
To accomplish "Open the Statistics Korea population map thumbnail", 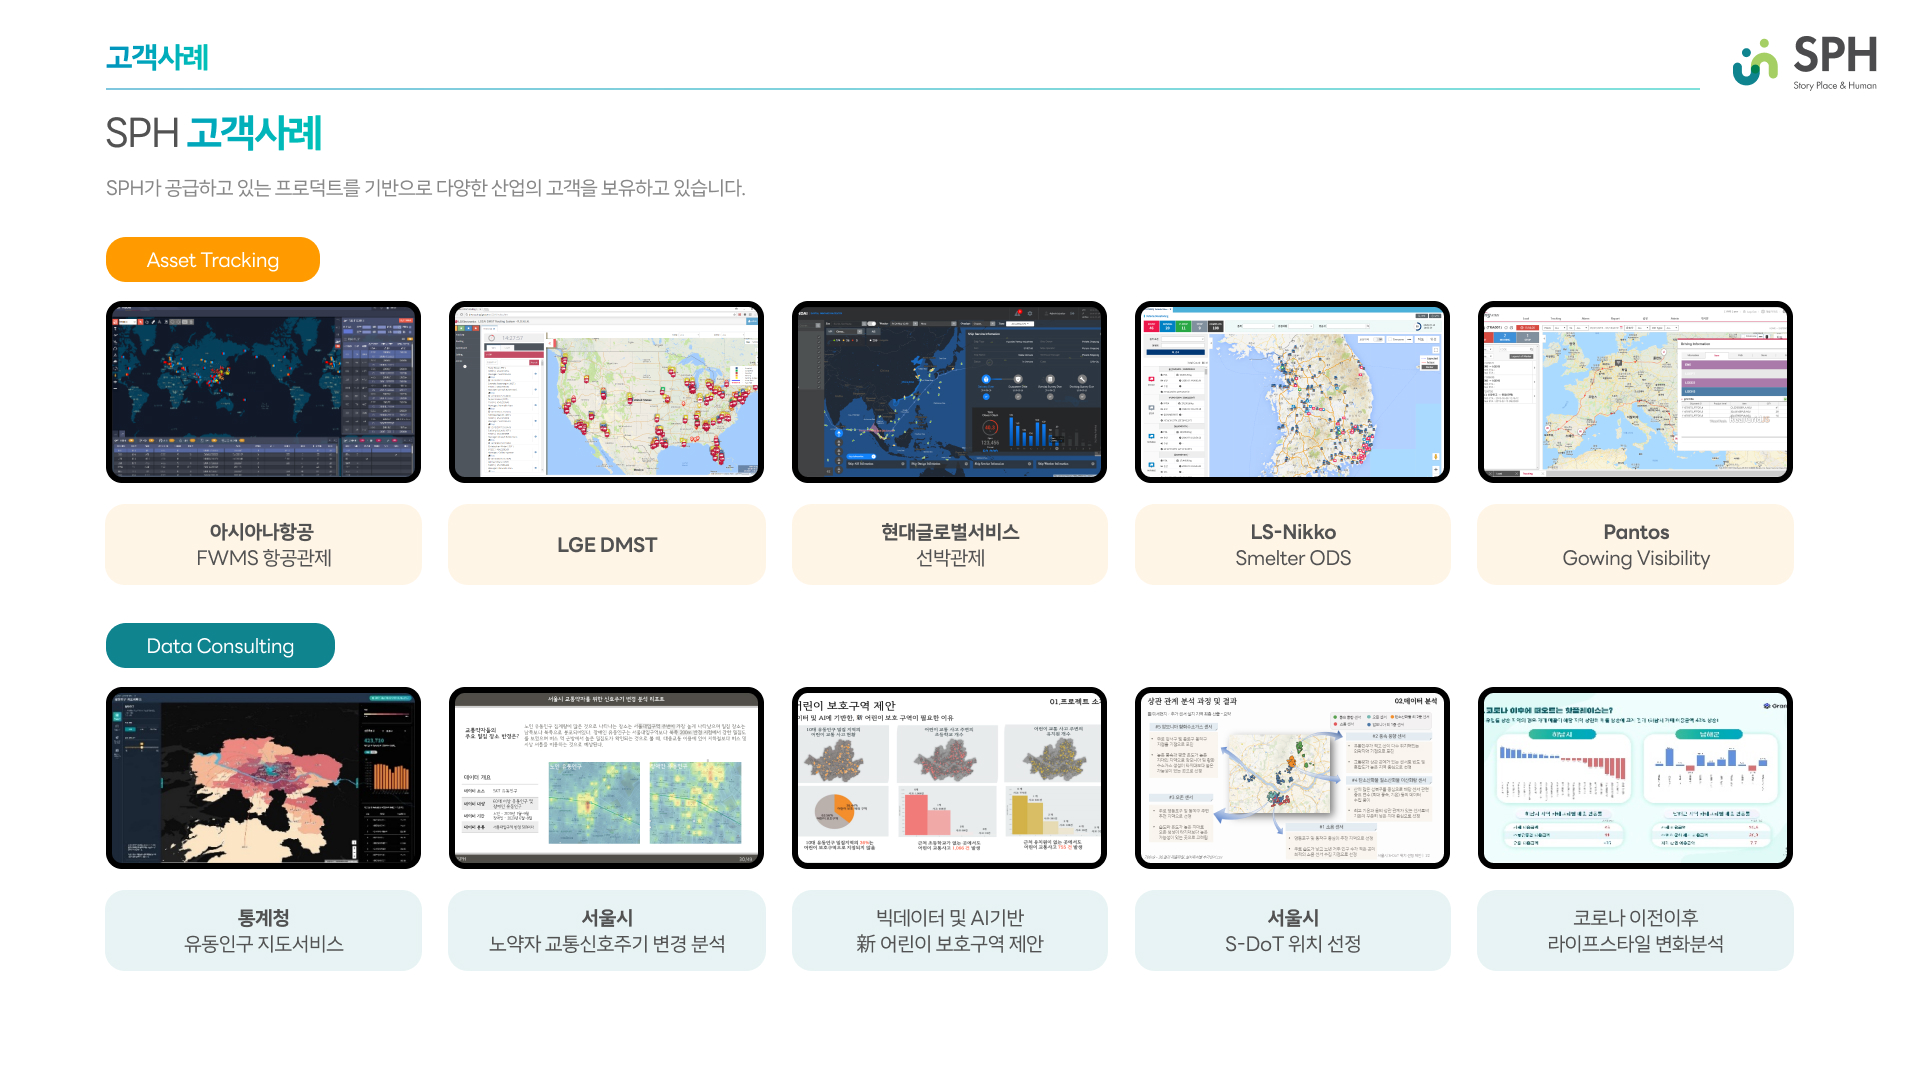I will pos(263,778).
